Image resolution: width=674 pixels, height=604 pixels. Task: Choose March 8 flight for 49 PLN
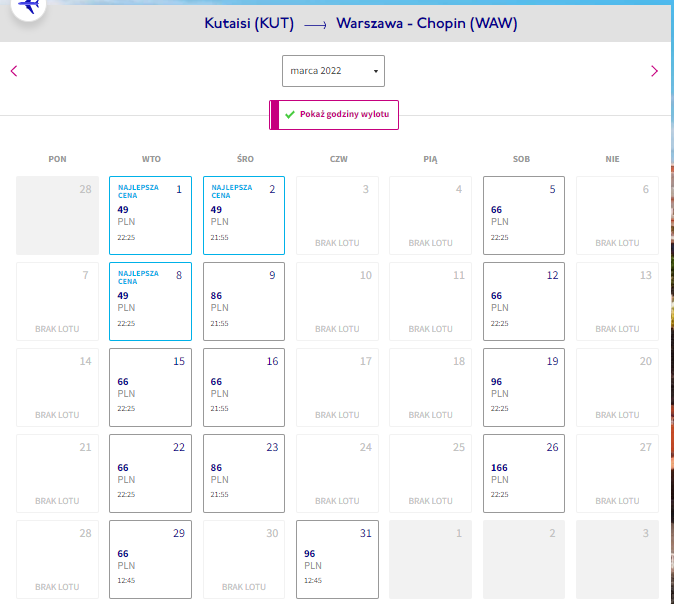click(150, 301)
